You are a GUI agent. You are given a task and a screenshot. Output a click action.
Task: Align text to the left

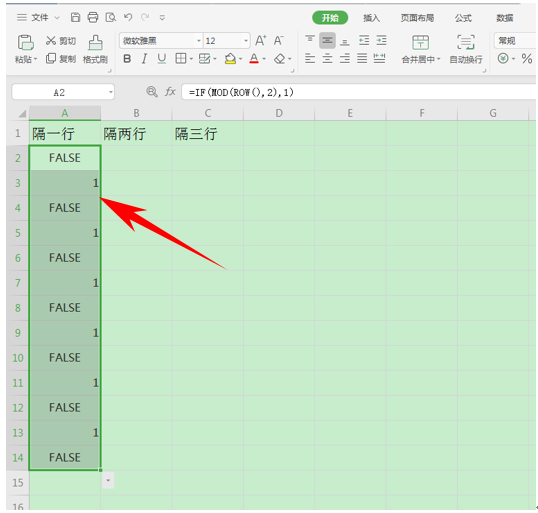(x=310, y=59)
